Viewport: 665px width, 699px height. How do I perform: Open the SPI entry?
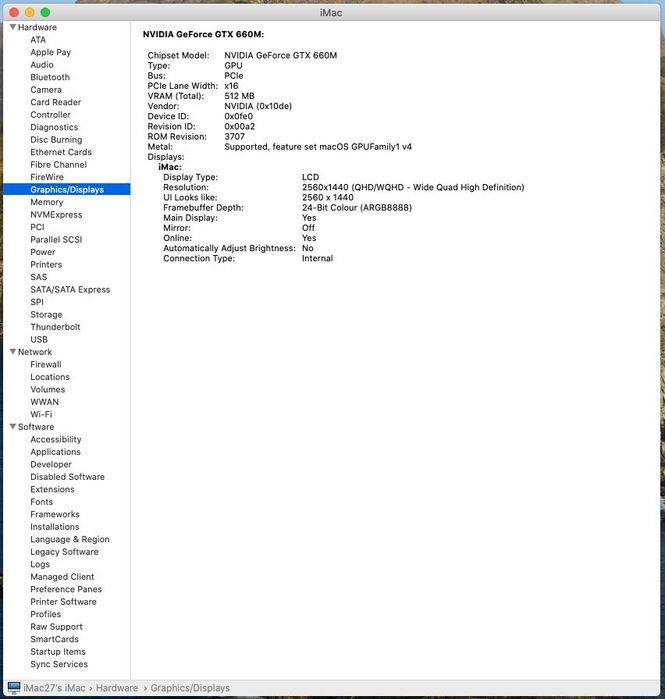click(37, 302)
